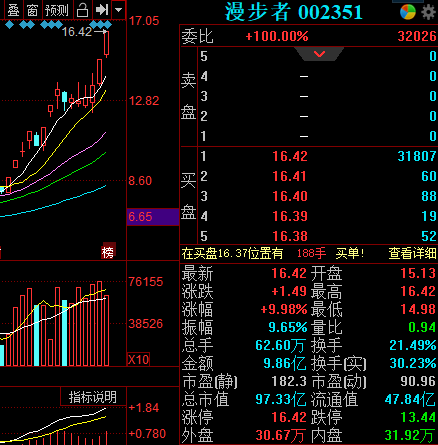The width and height of the screenshot is (438, 445).
Task: Click the 总市值 value 97.33亿
Action: point(281,399)
